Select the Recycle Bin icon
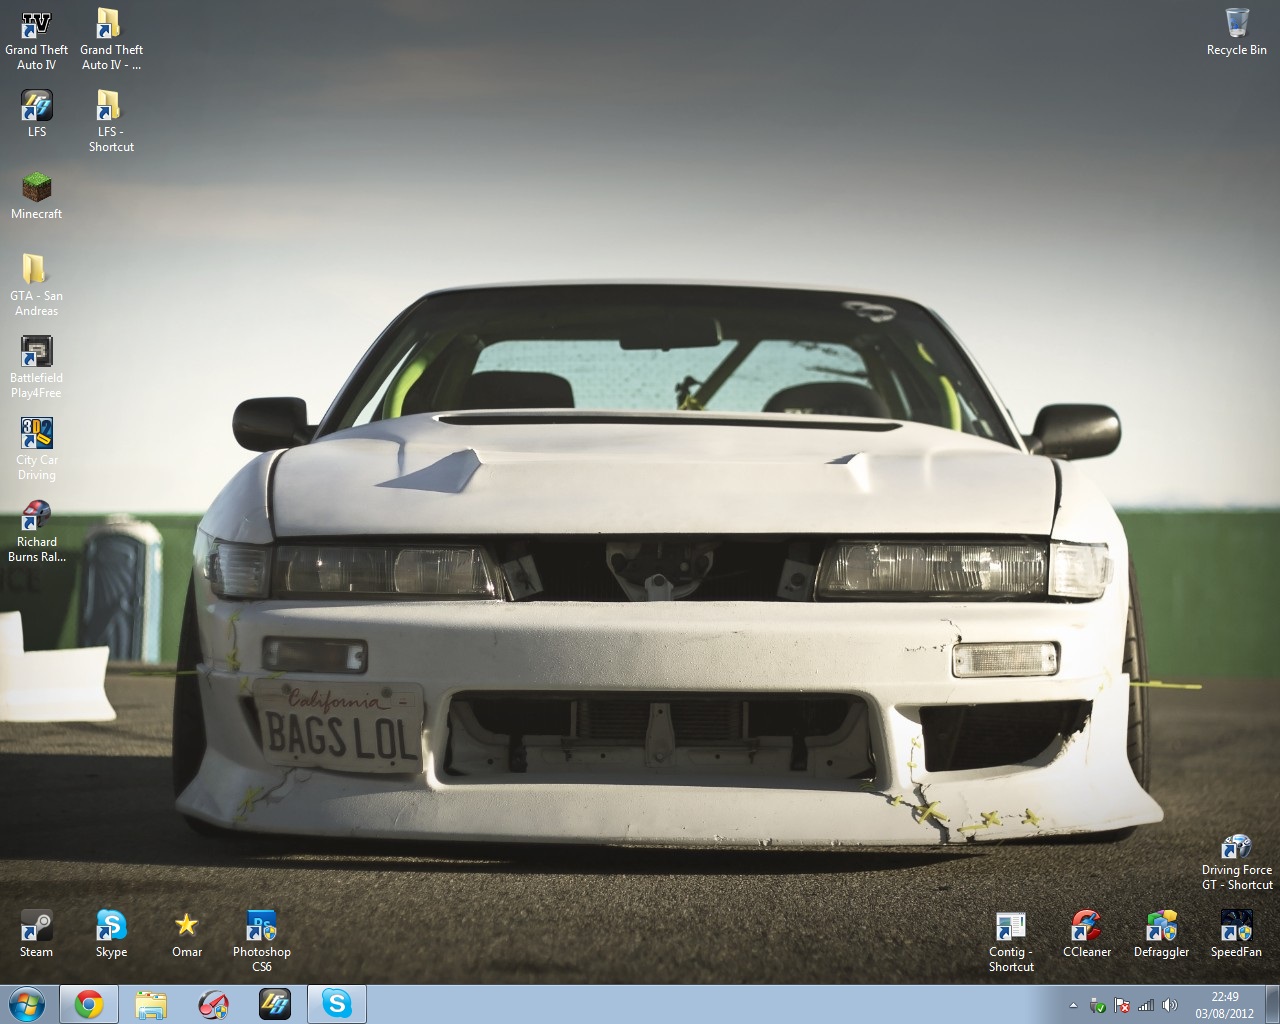This screenshot has width=1280, height=1024. 1237,32
